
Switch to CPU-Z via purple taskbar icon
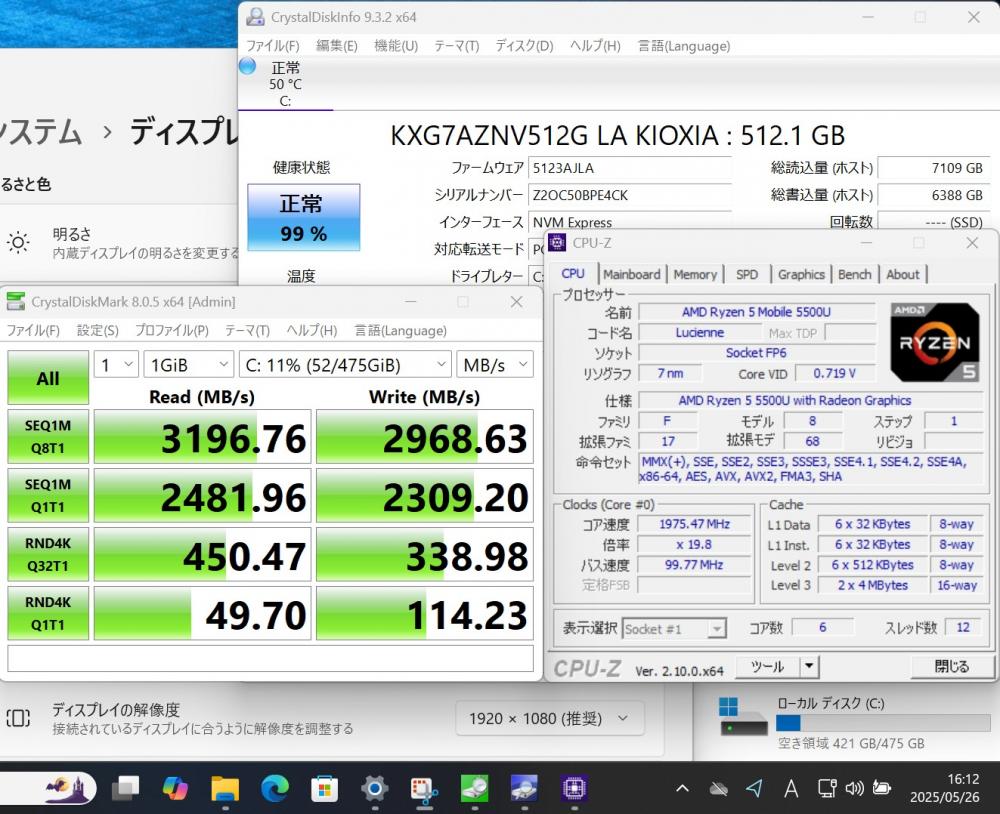coord(574,788)
